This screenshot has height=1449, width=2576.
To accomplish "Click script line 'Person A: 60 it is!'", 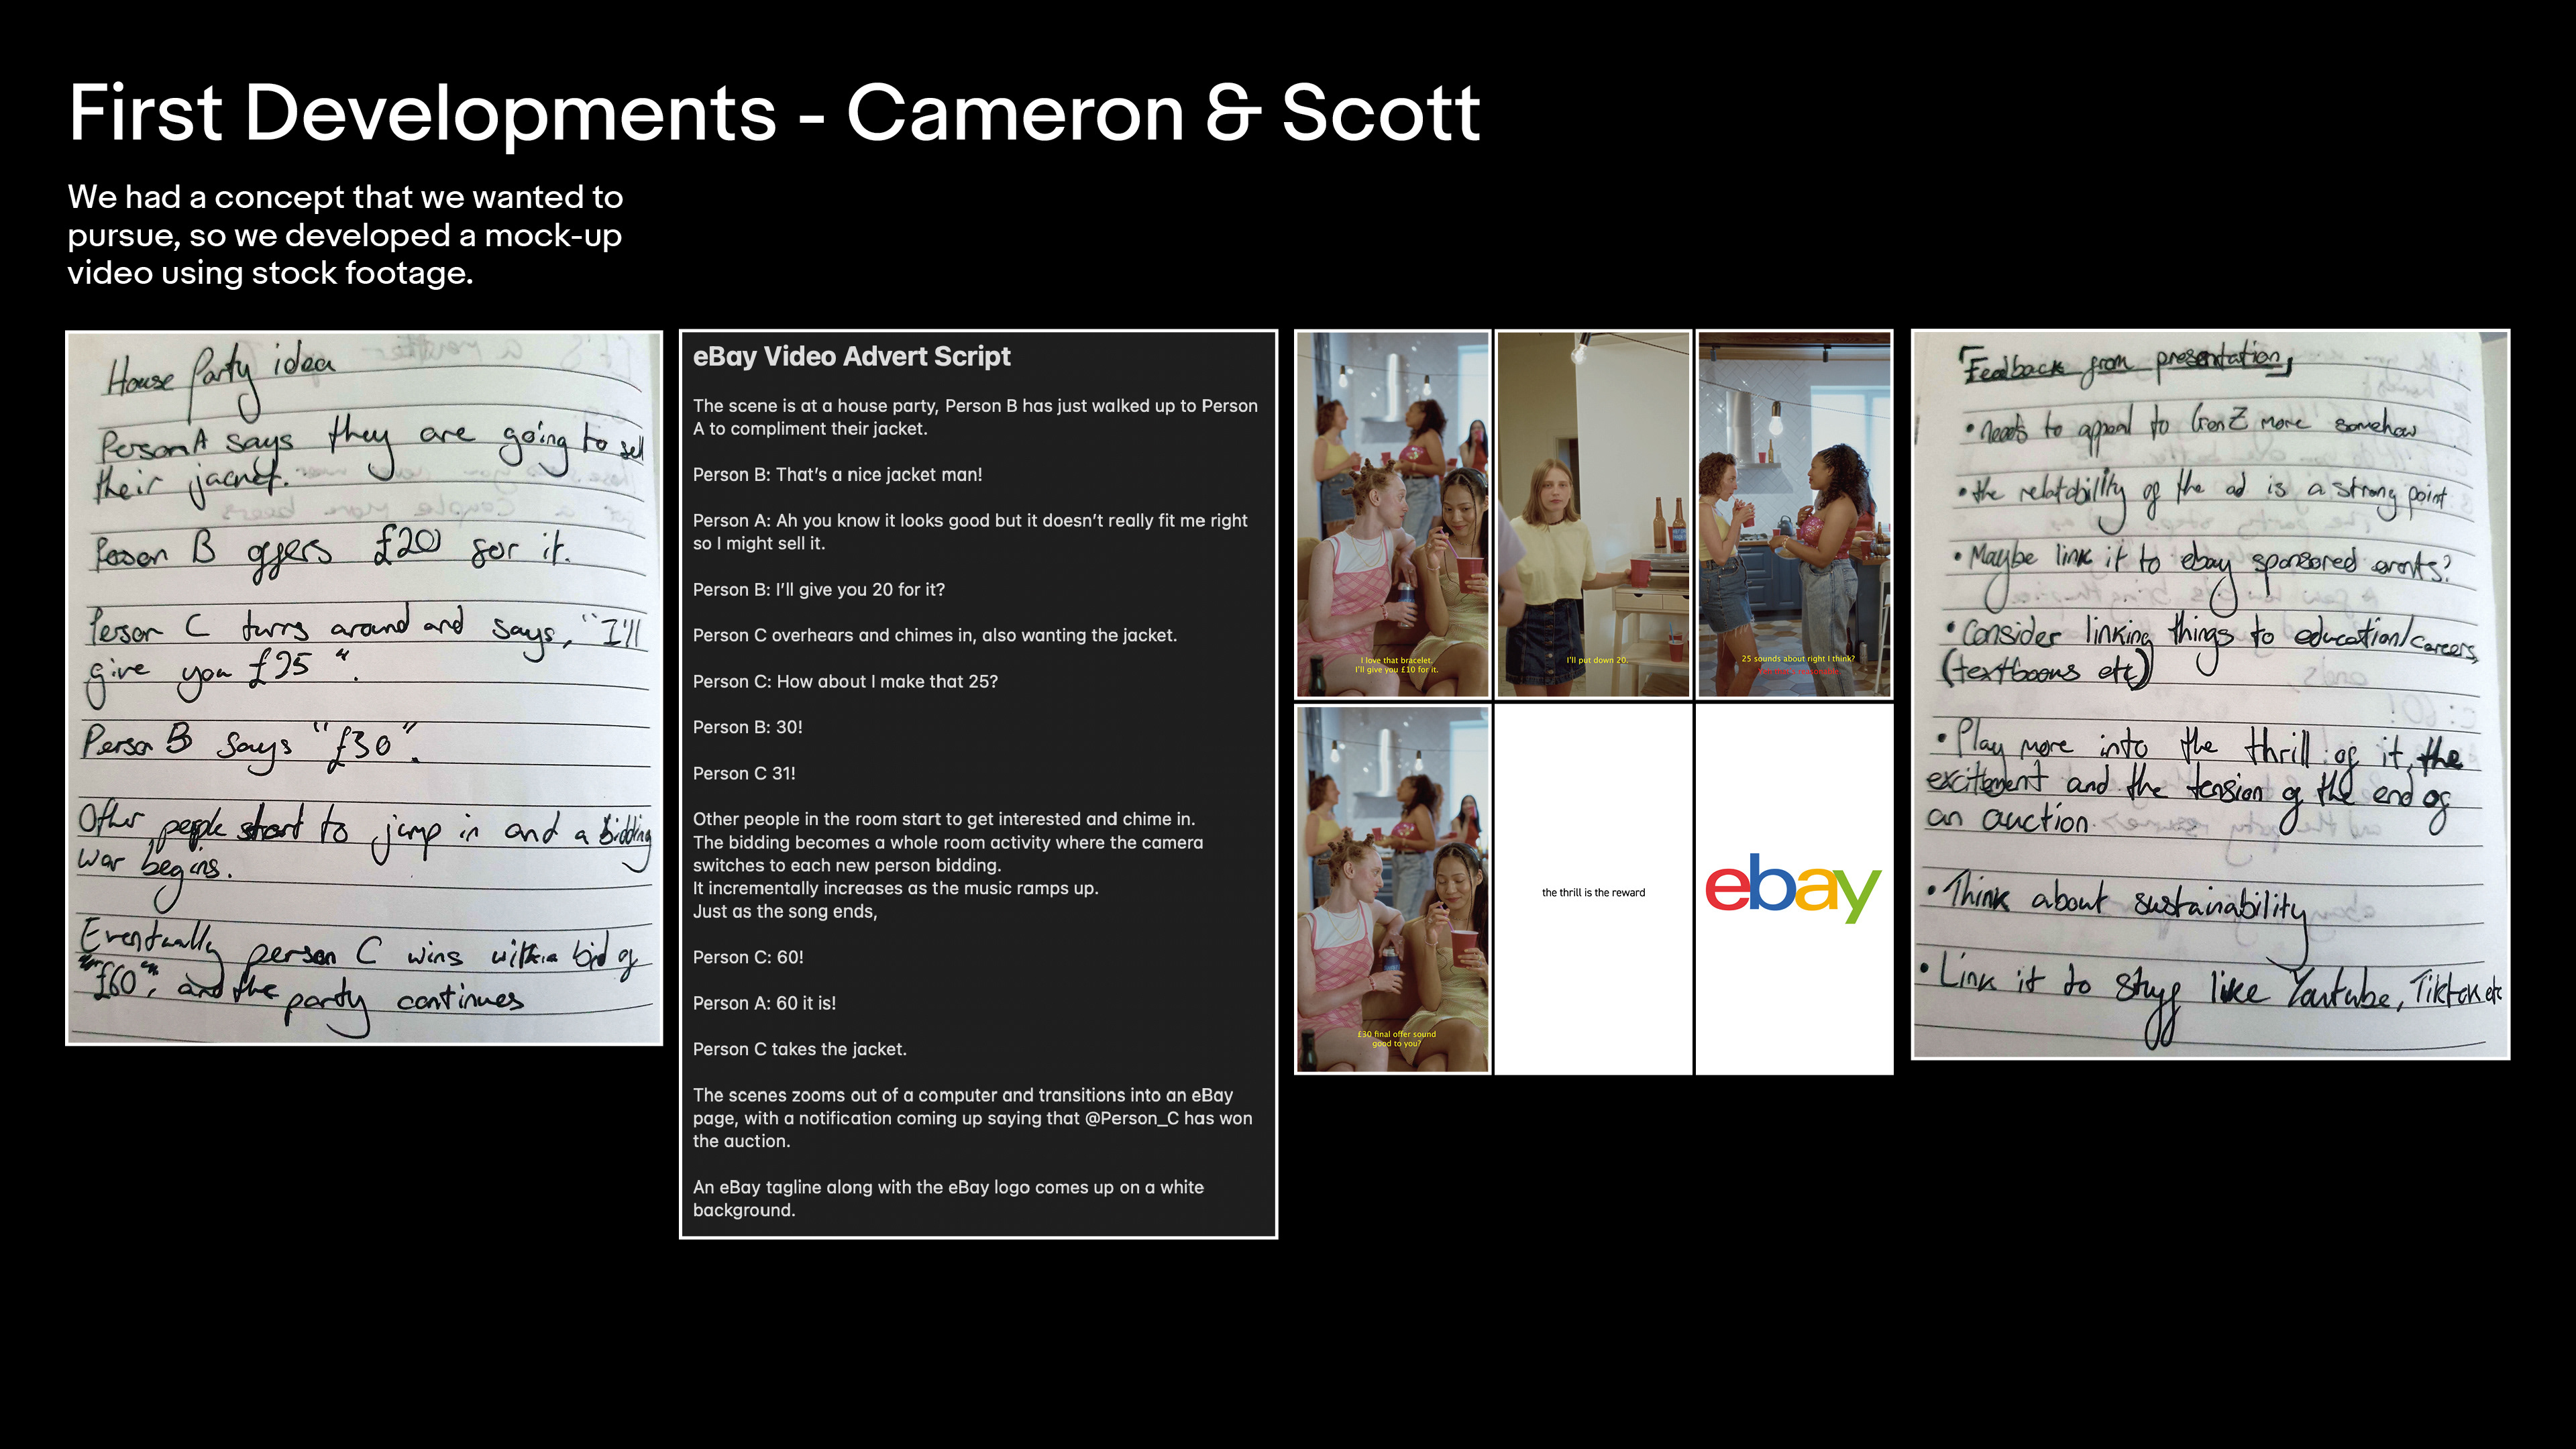I will (764, 1003).
